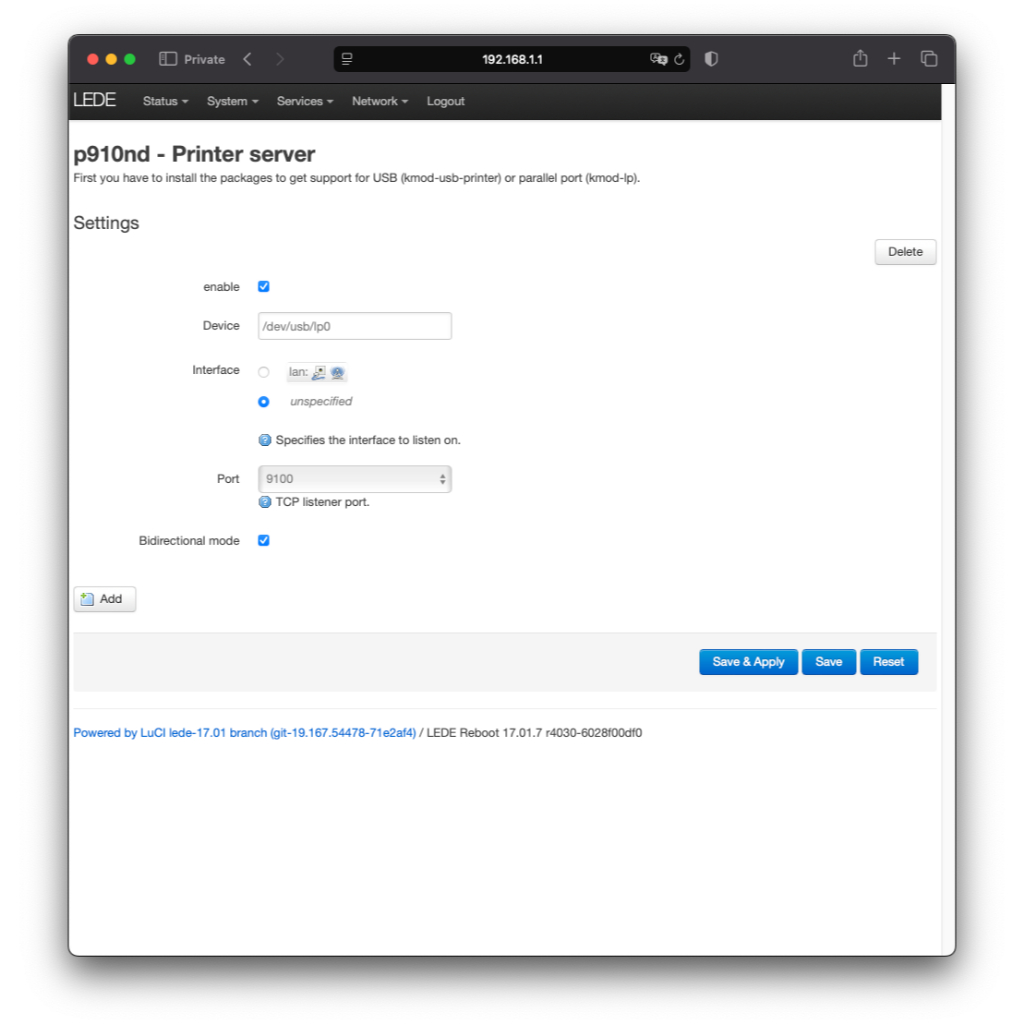This screenshot has height=1024, width=1024.
Task: Uncheck the enable checkbox
Action: coord(264,287)
